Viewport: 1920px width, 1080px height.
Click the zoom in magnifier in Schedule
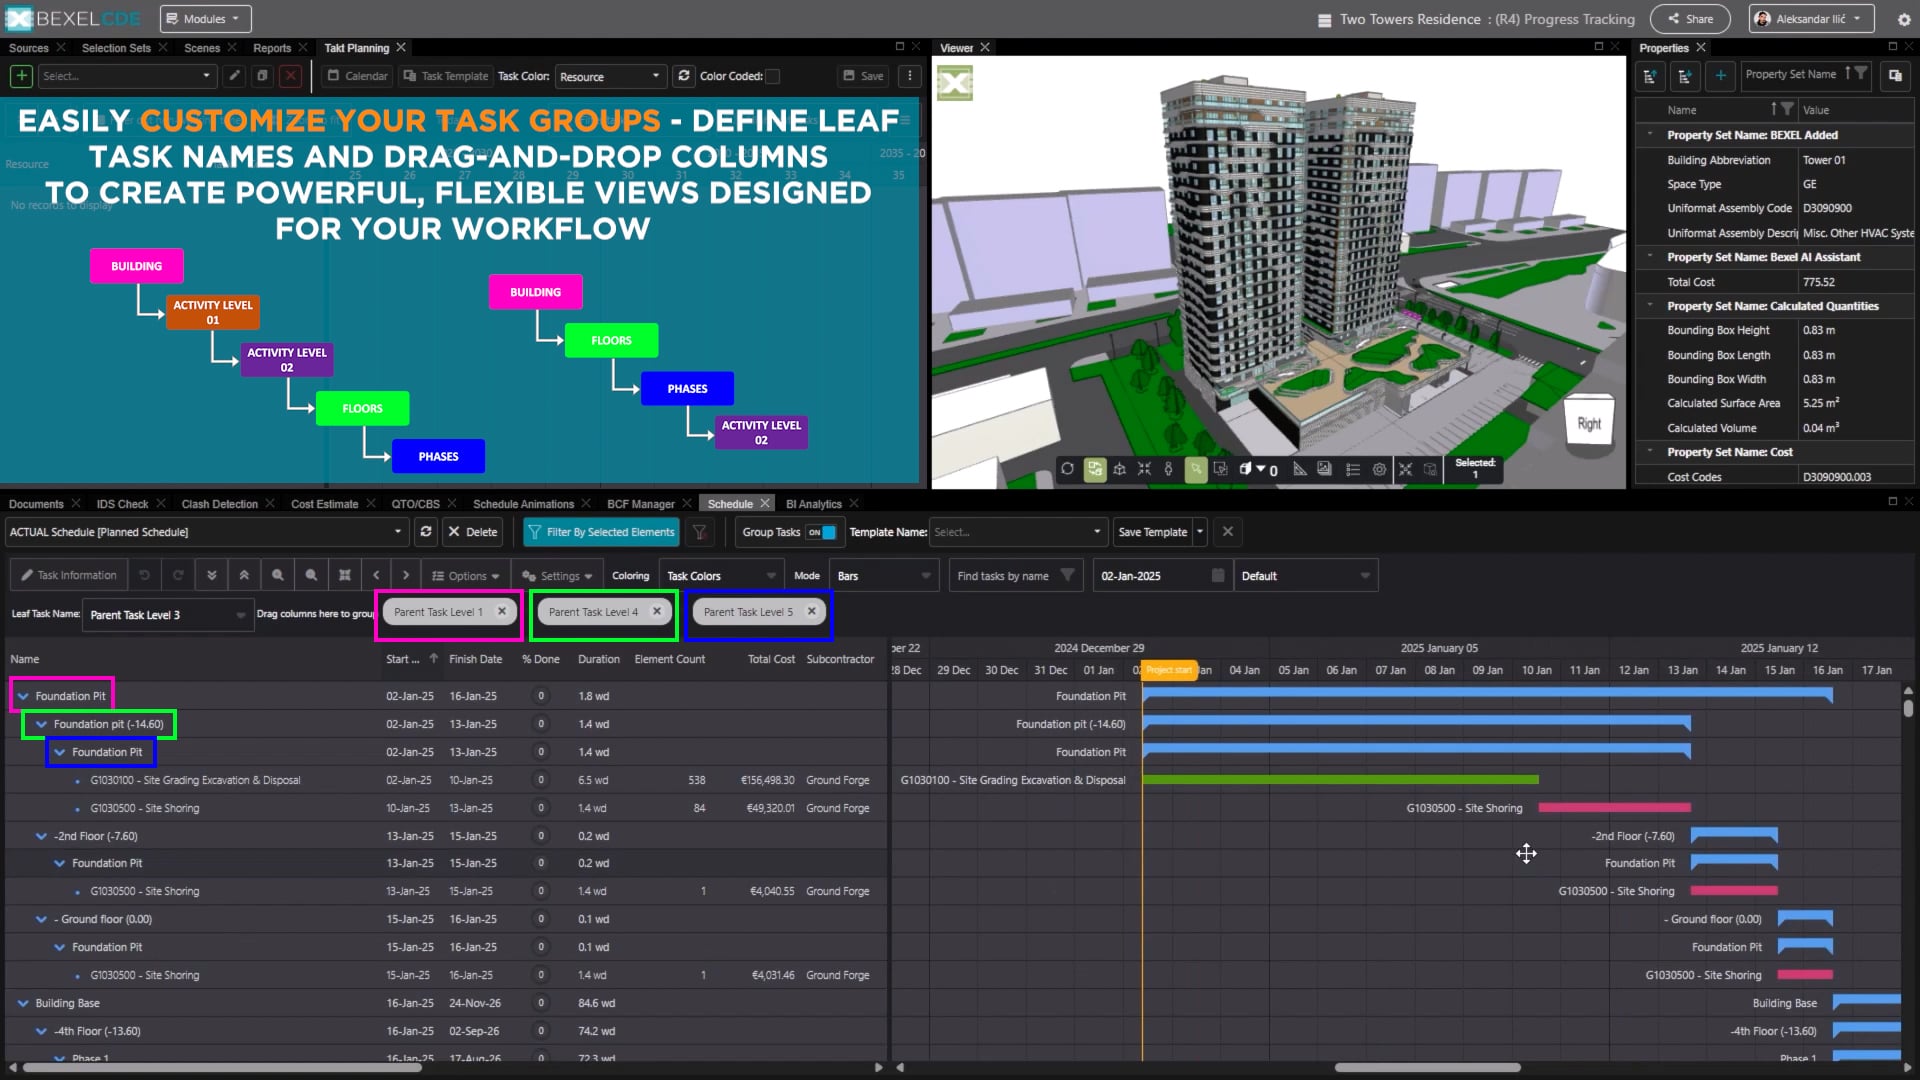tap(278, 576)
